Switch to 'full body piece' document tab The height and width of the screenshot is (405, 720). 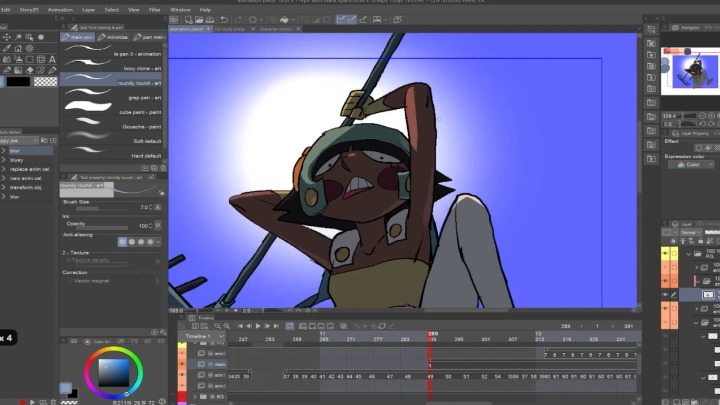230,29
